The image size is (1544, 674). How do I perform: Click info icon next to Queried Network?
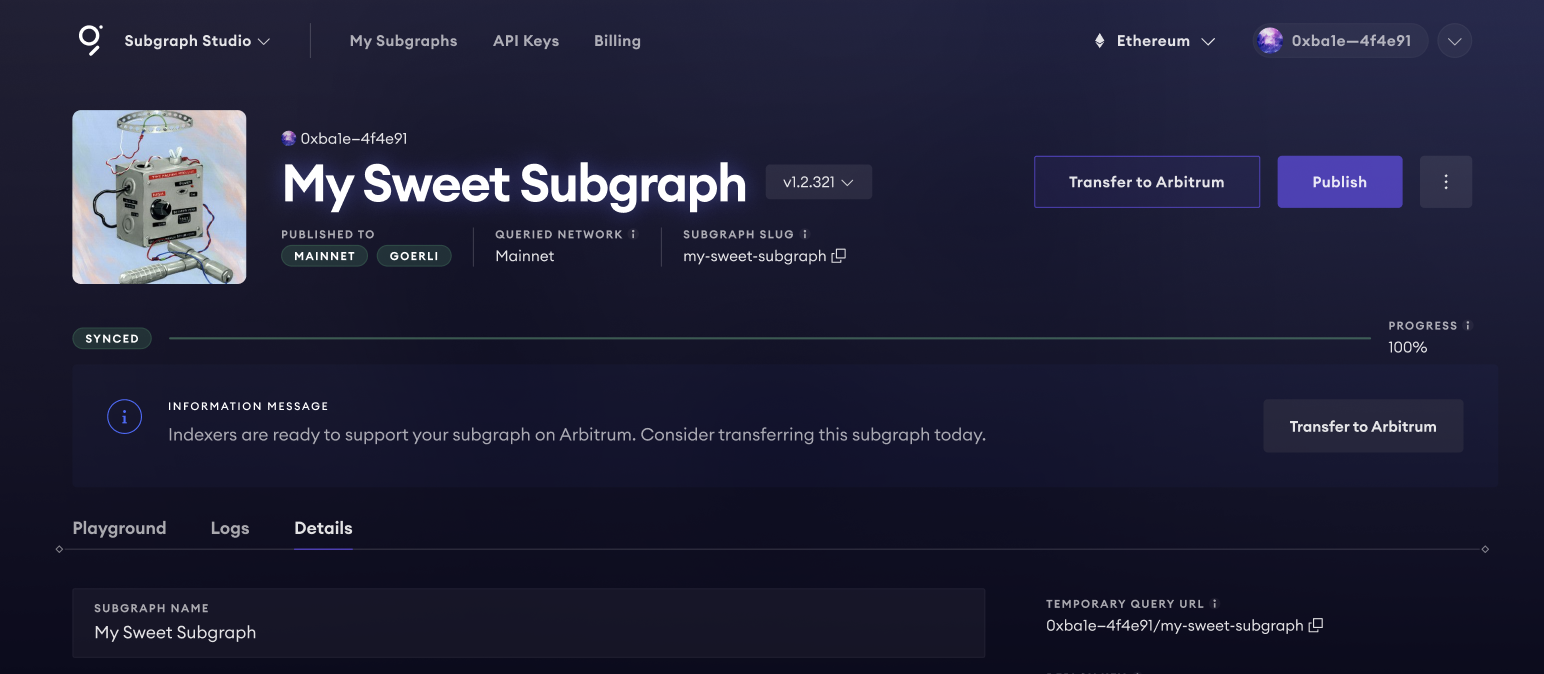(633, 234)
